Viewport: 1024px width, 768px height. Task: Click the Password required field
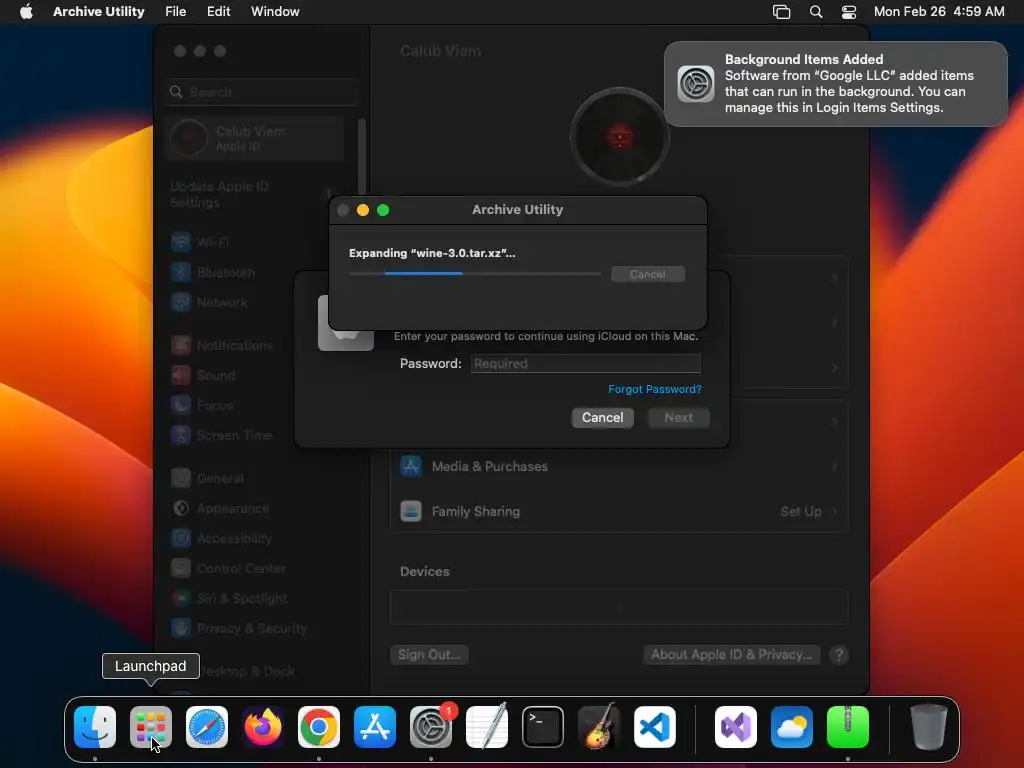tap(586, 364)
